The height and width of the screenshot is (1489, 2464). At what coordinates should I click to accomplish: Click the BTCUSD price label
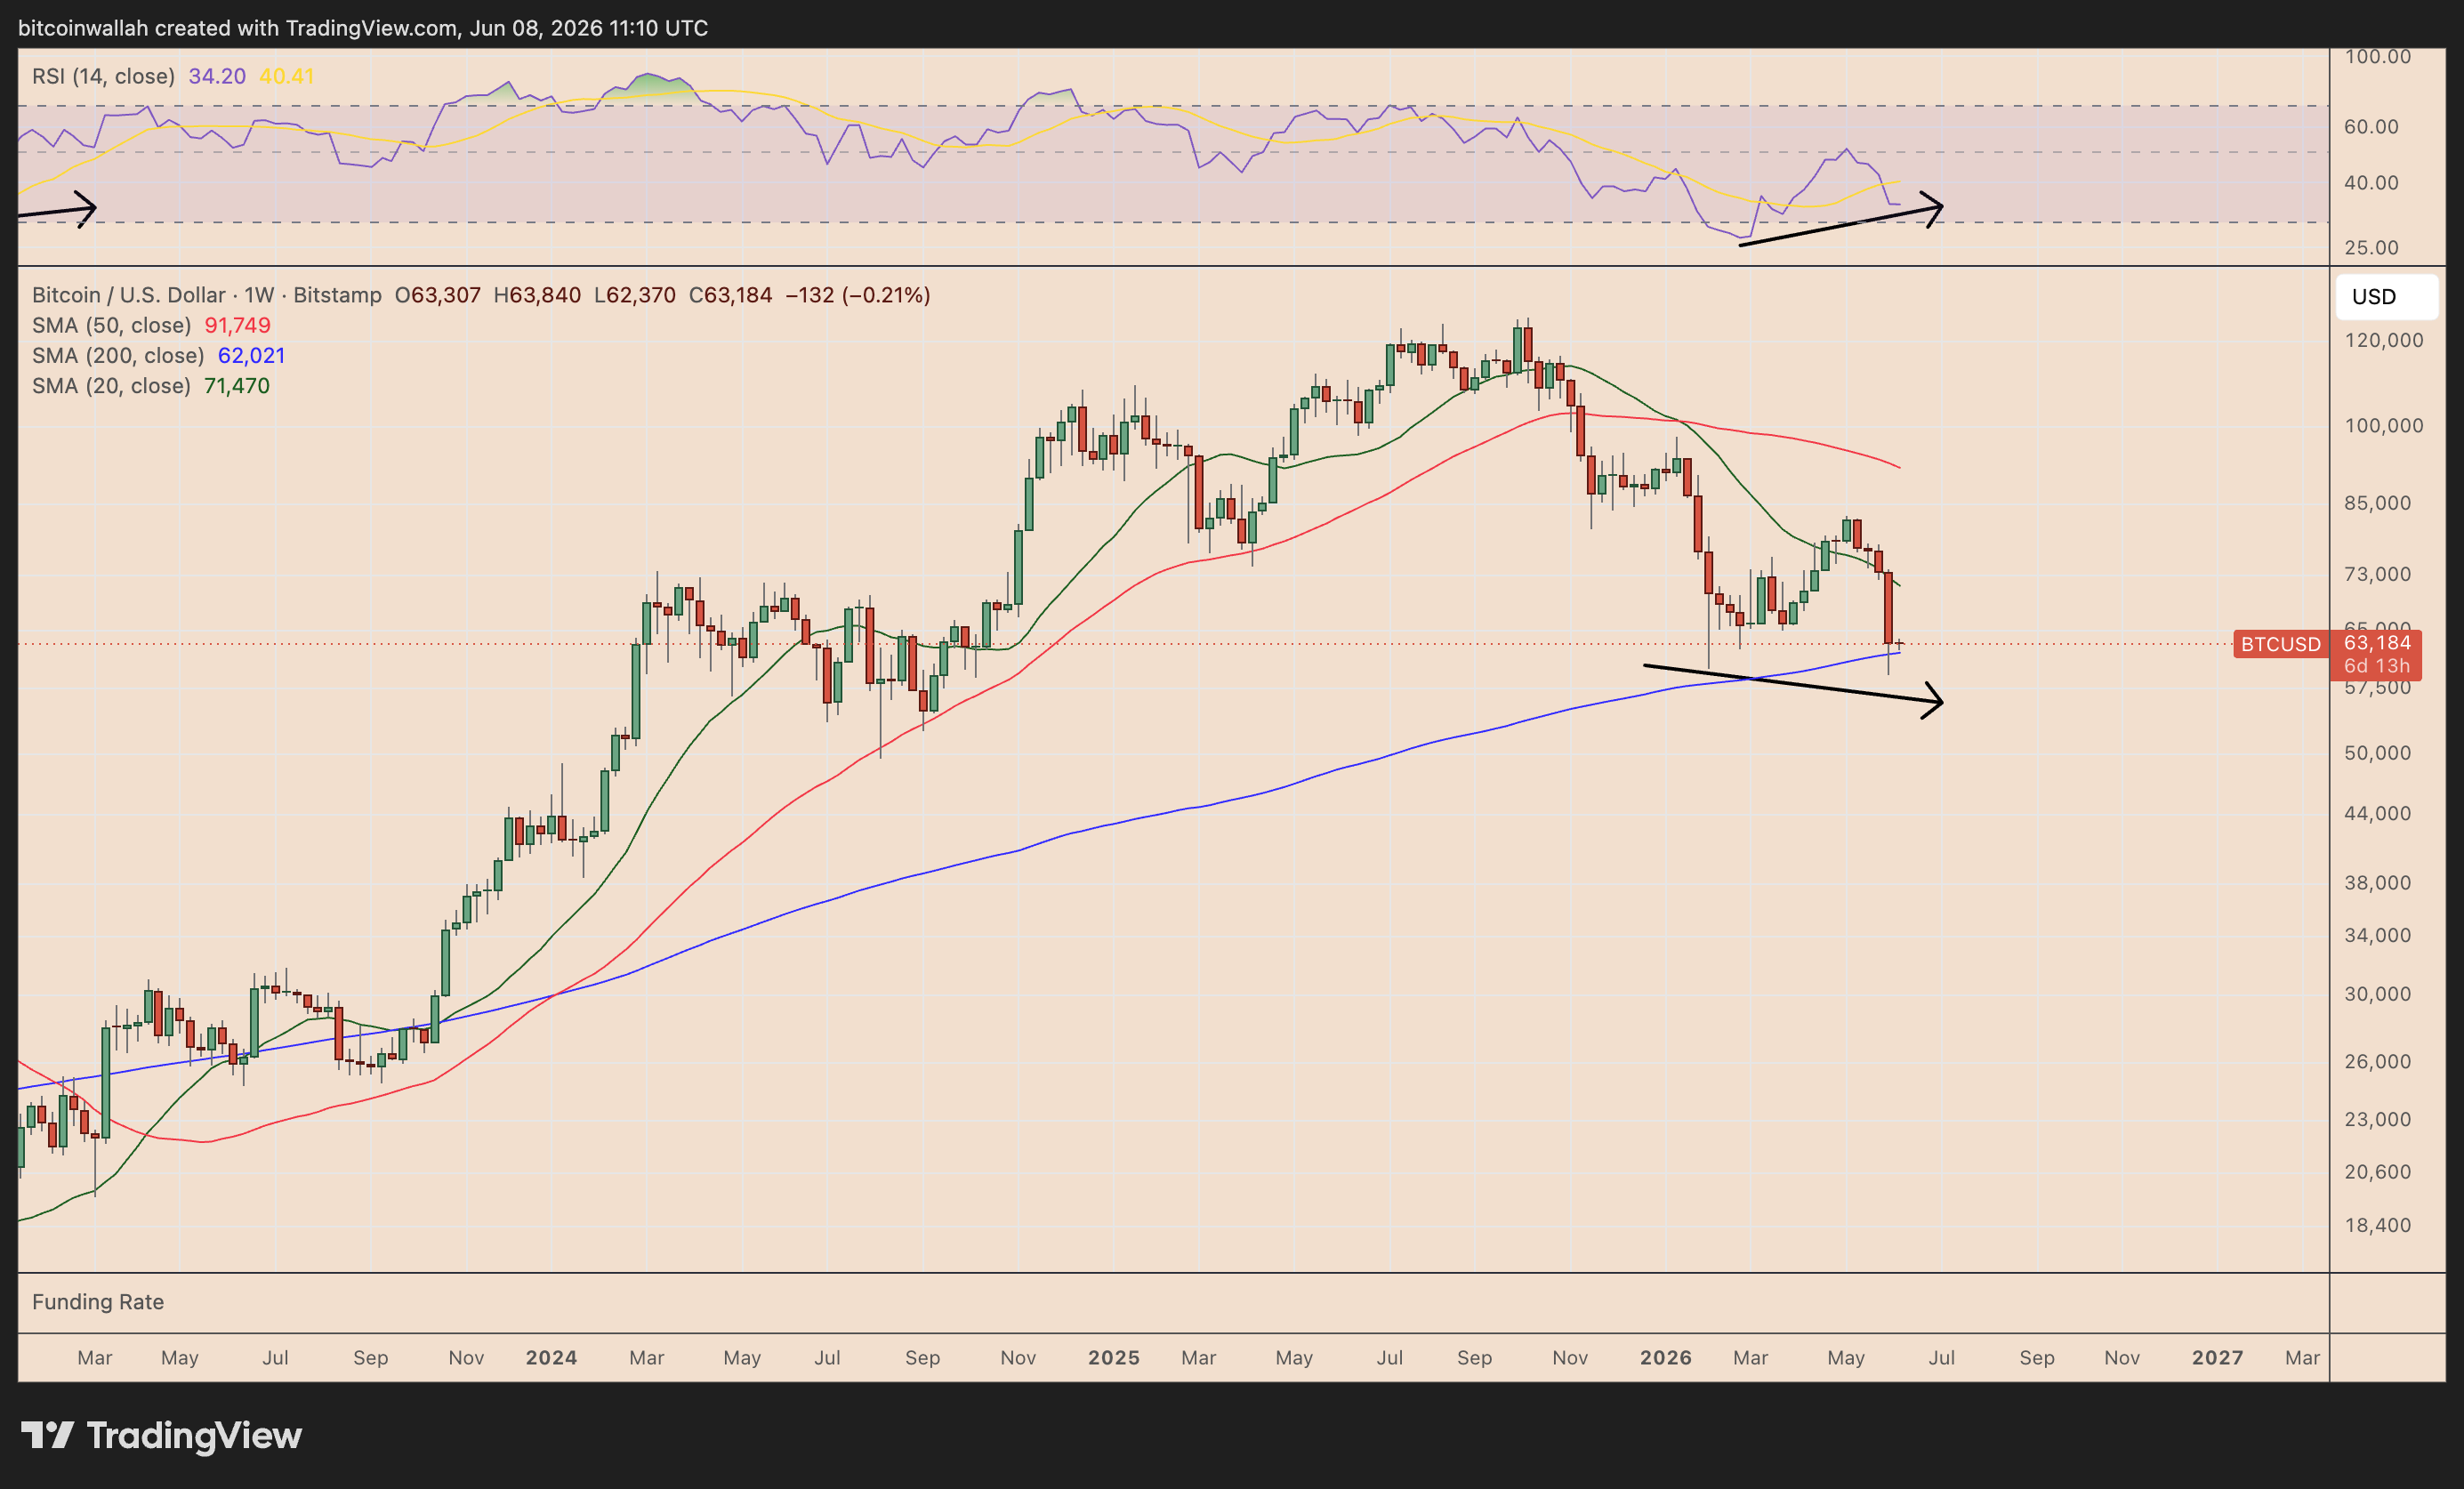(x=2280, y=644)
